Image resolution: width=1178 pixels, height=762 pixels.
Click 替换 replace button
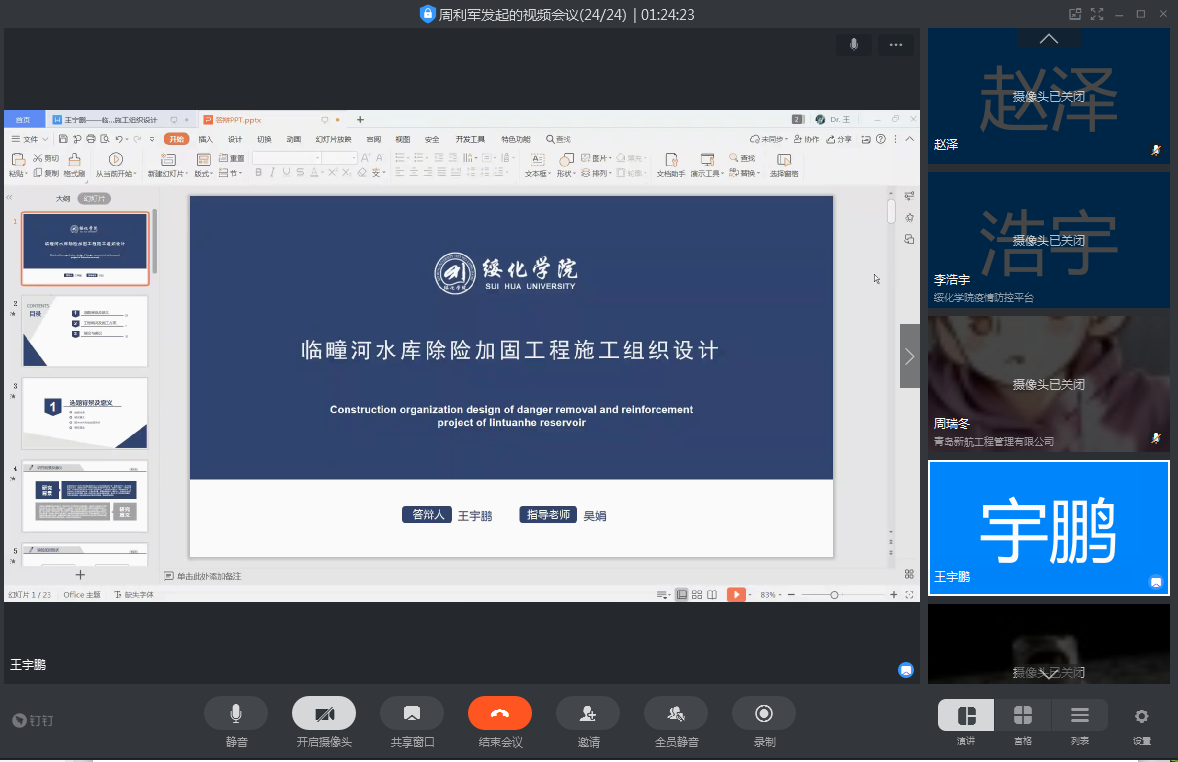pyautogui.click(x=743, y=173)
